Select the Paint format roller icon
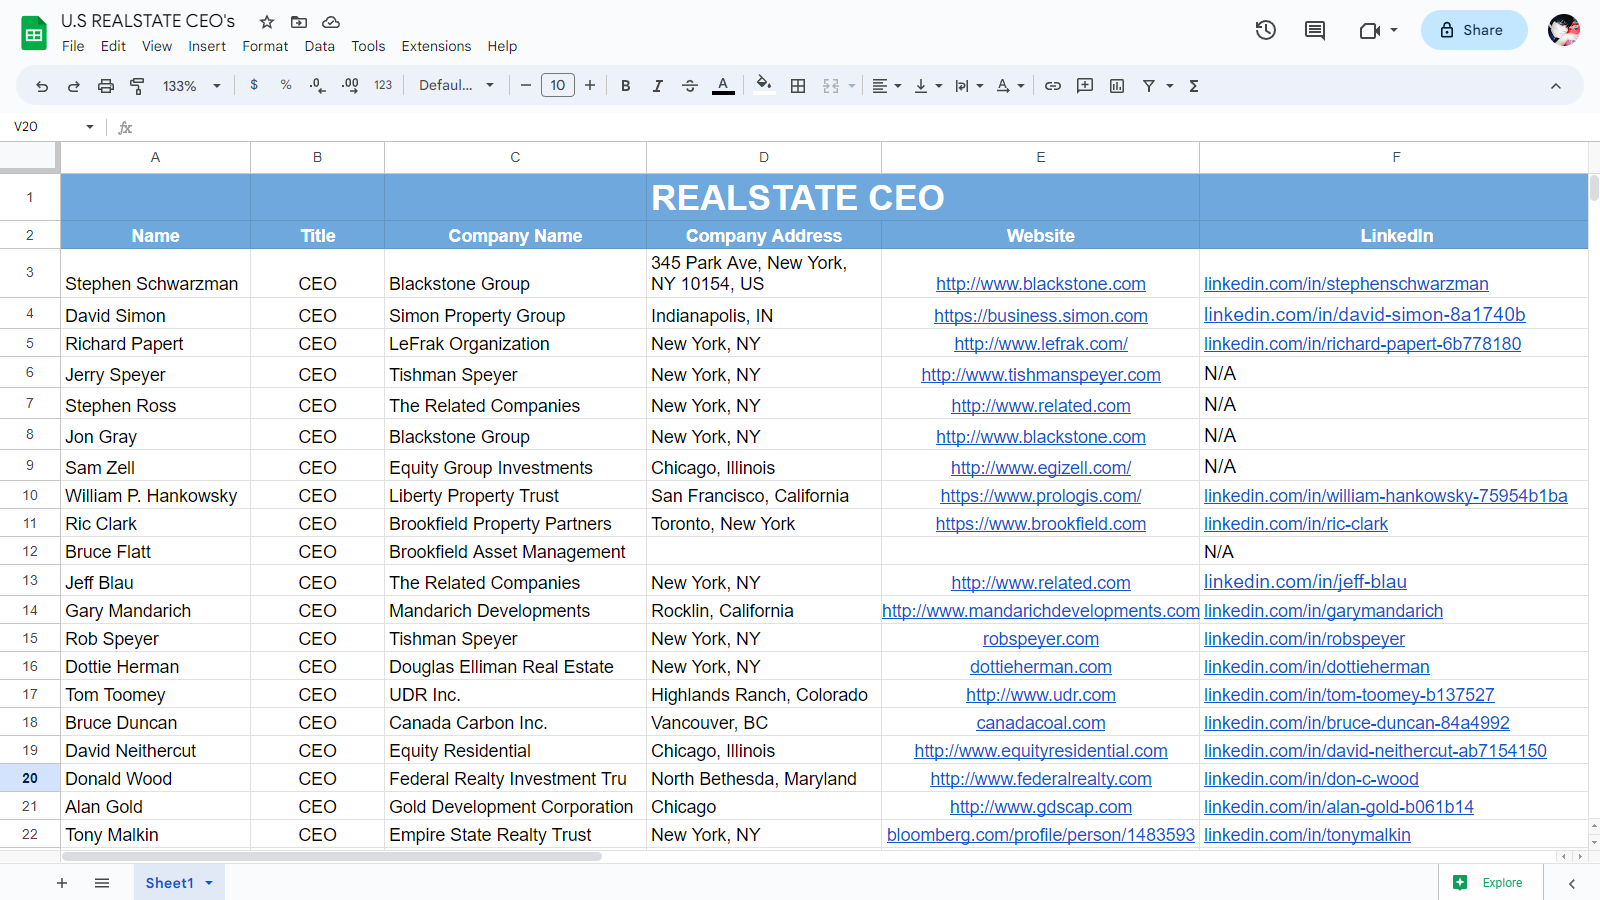This screenshot has width=1600, height=900. (138, 86)
